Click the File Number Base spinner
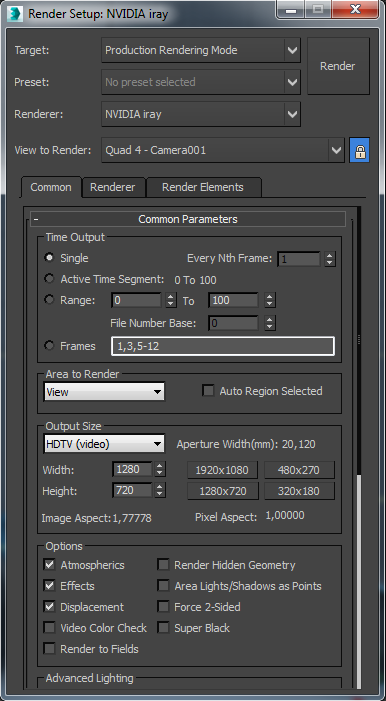This screenshot has height=701, width=386. 269,323
